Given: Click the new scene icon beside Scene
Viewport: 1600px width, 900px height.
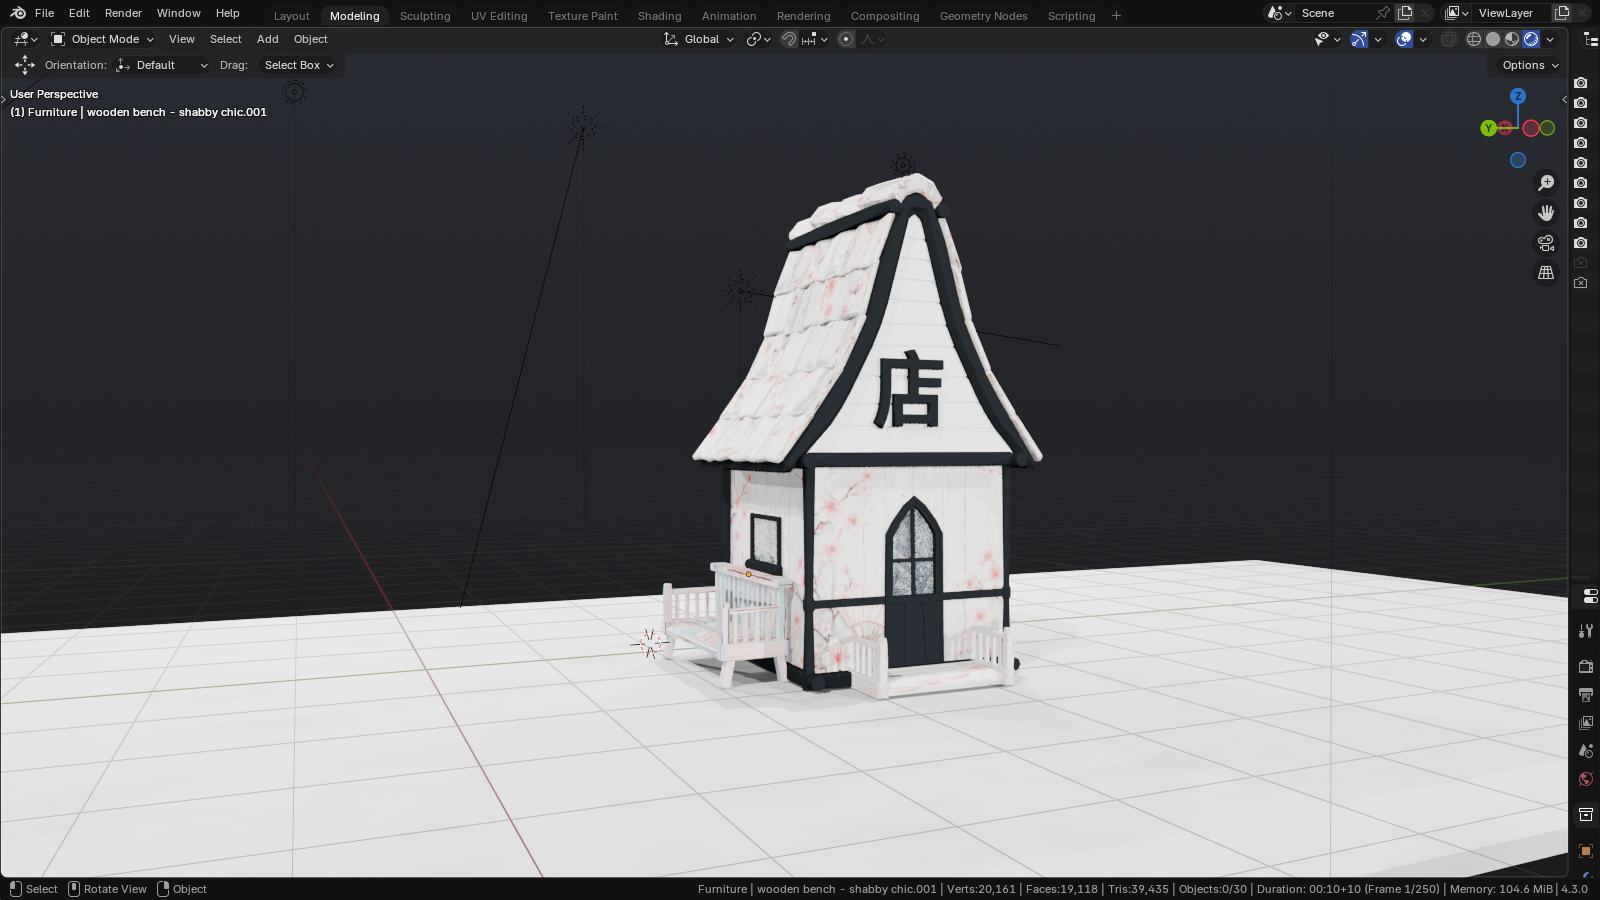Looking at the screenshot, I should pyautogui.click(x=1405, y=13).
